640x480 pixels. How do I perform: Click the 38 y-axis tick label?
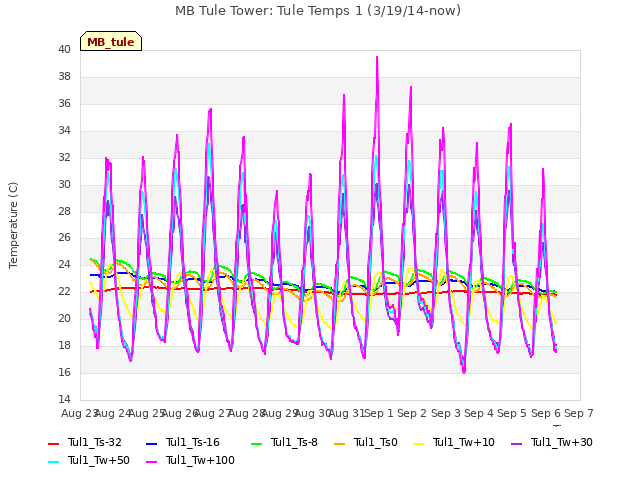click(64, 76)
